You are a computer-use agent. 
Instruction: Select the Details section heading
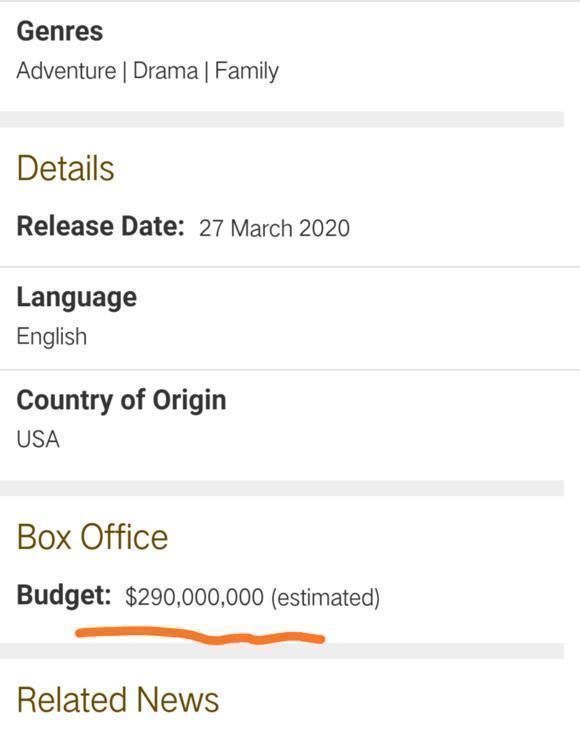pos(65,169)
